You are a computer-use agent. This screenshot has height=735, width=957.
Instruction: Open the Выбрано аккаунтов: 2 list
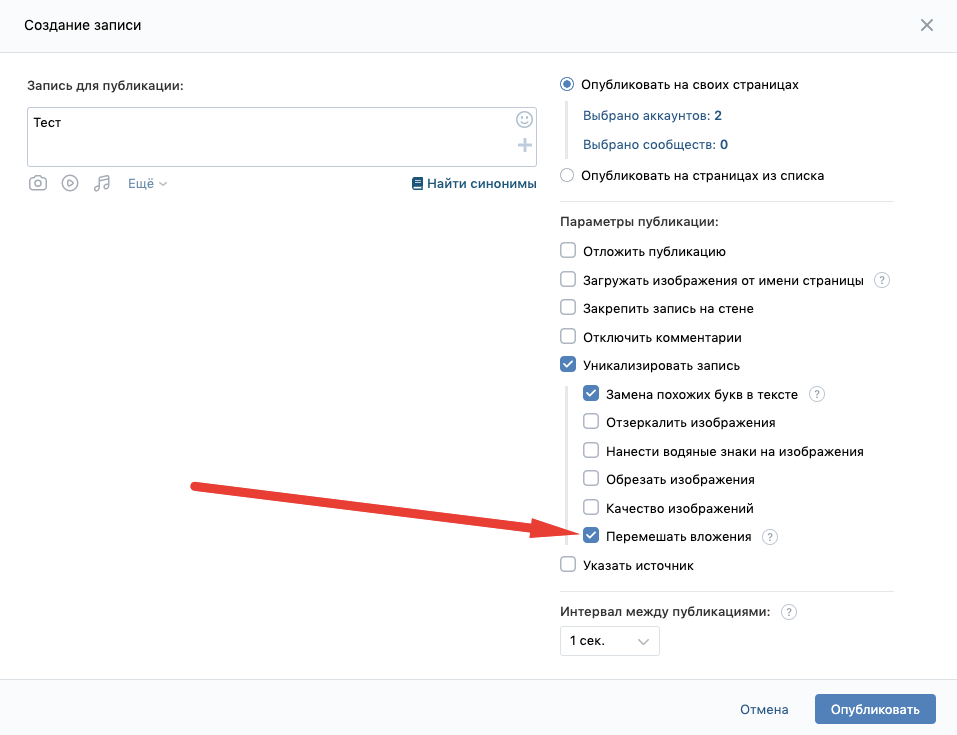(652, 115)
